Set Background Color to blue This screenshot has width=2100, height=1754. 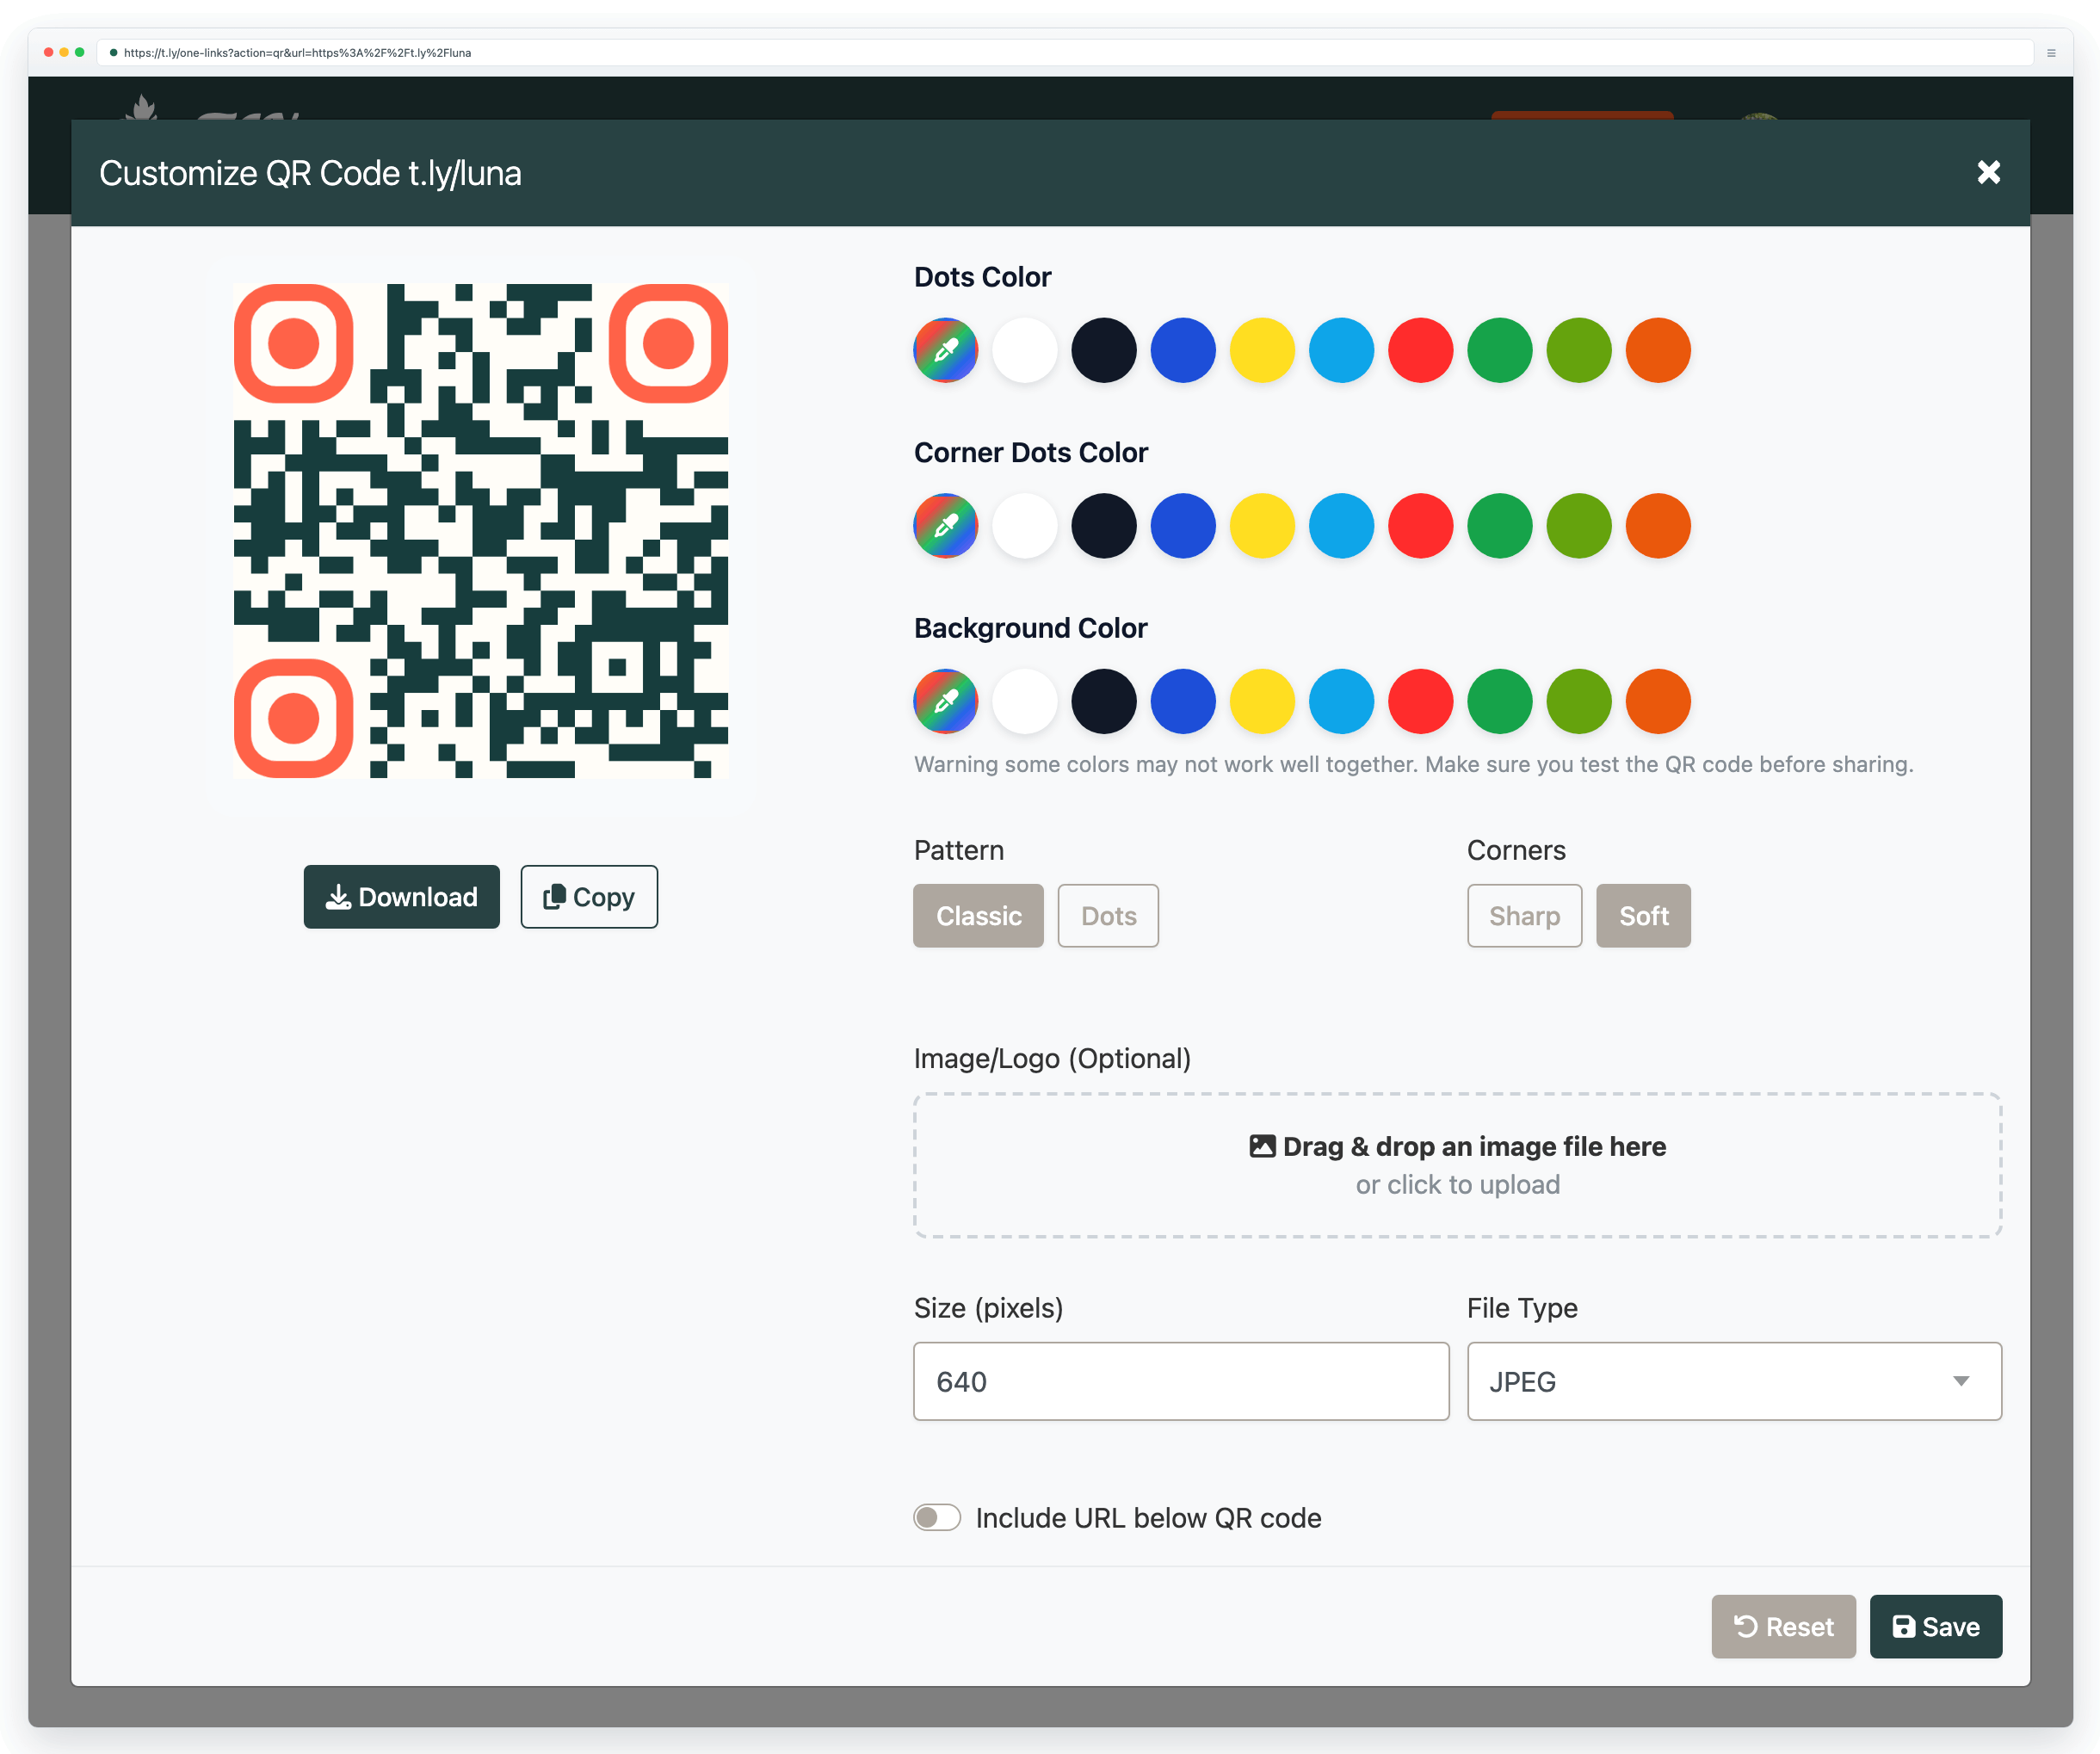[1183, 701]
